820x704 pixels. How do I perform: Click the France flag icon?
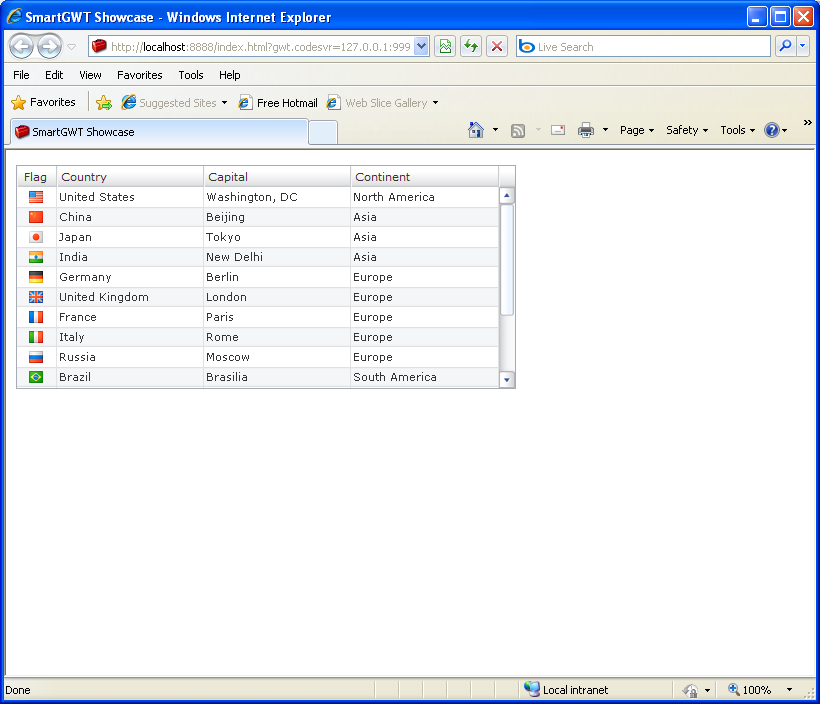click(x=36, y=317)
